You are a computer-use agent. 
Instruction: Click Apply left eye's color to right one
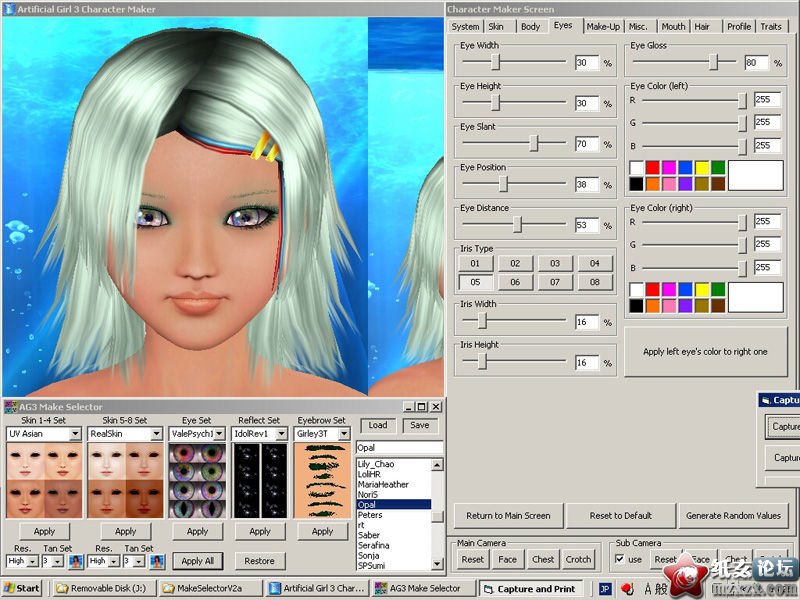pyautogui.click(x=705, y=352)
